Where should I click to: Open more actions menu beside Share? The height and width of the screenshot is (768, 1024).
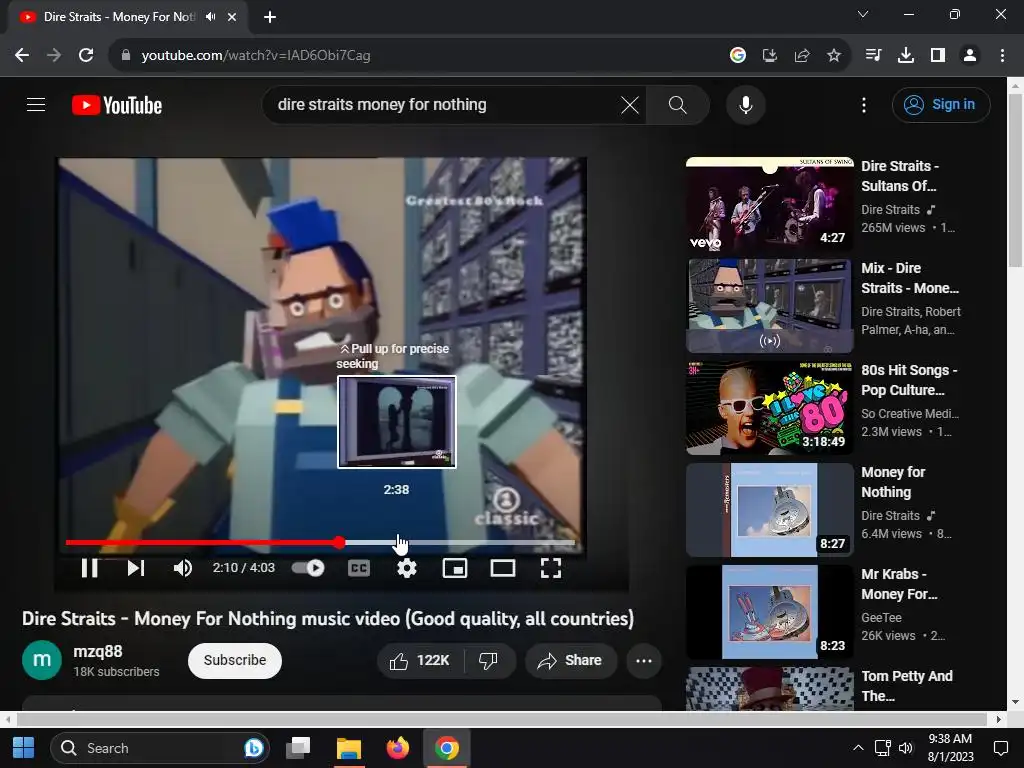coord(644,660)
